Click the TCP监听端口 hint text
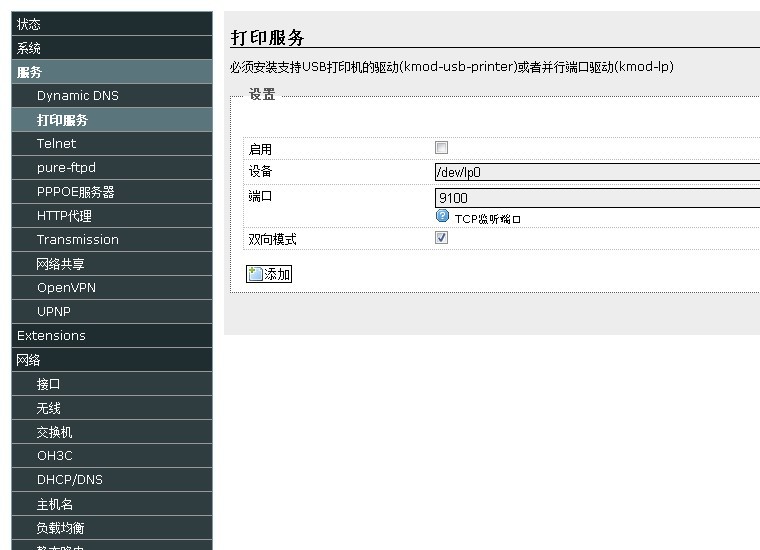Image resolution: width=760 pixels, height=550 pixels. (488, 219)
